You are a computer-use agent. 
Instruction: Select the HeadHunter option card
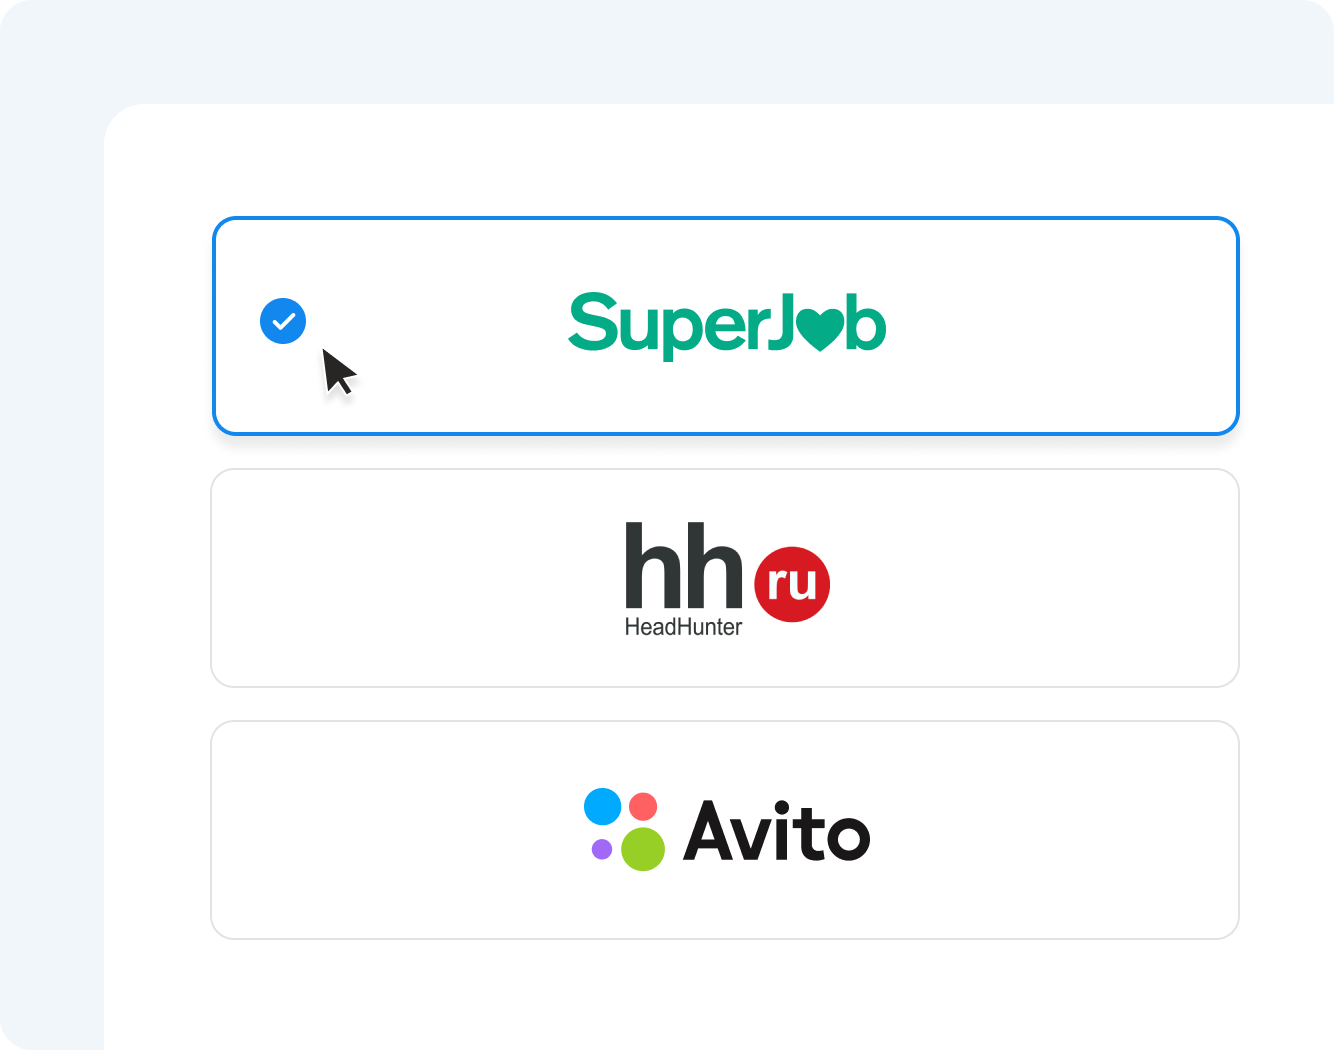tap(725, 578)
